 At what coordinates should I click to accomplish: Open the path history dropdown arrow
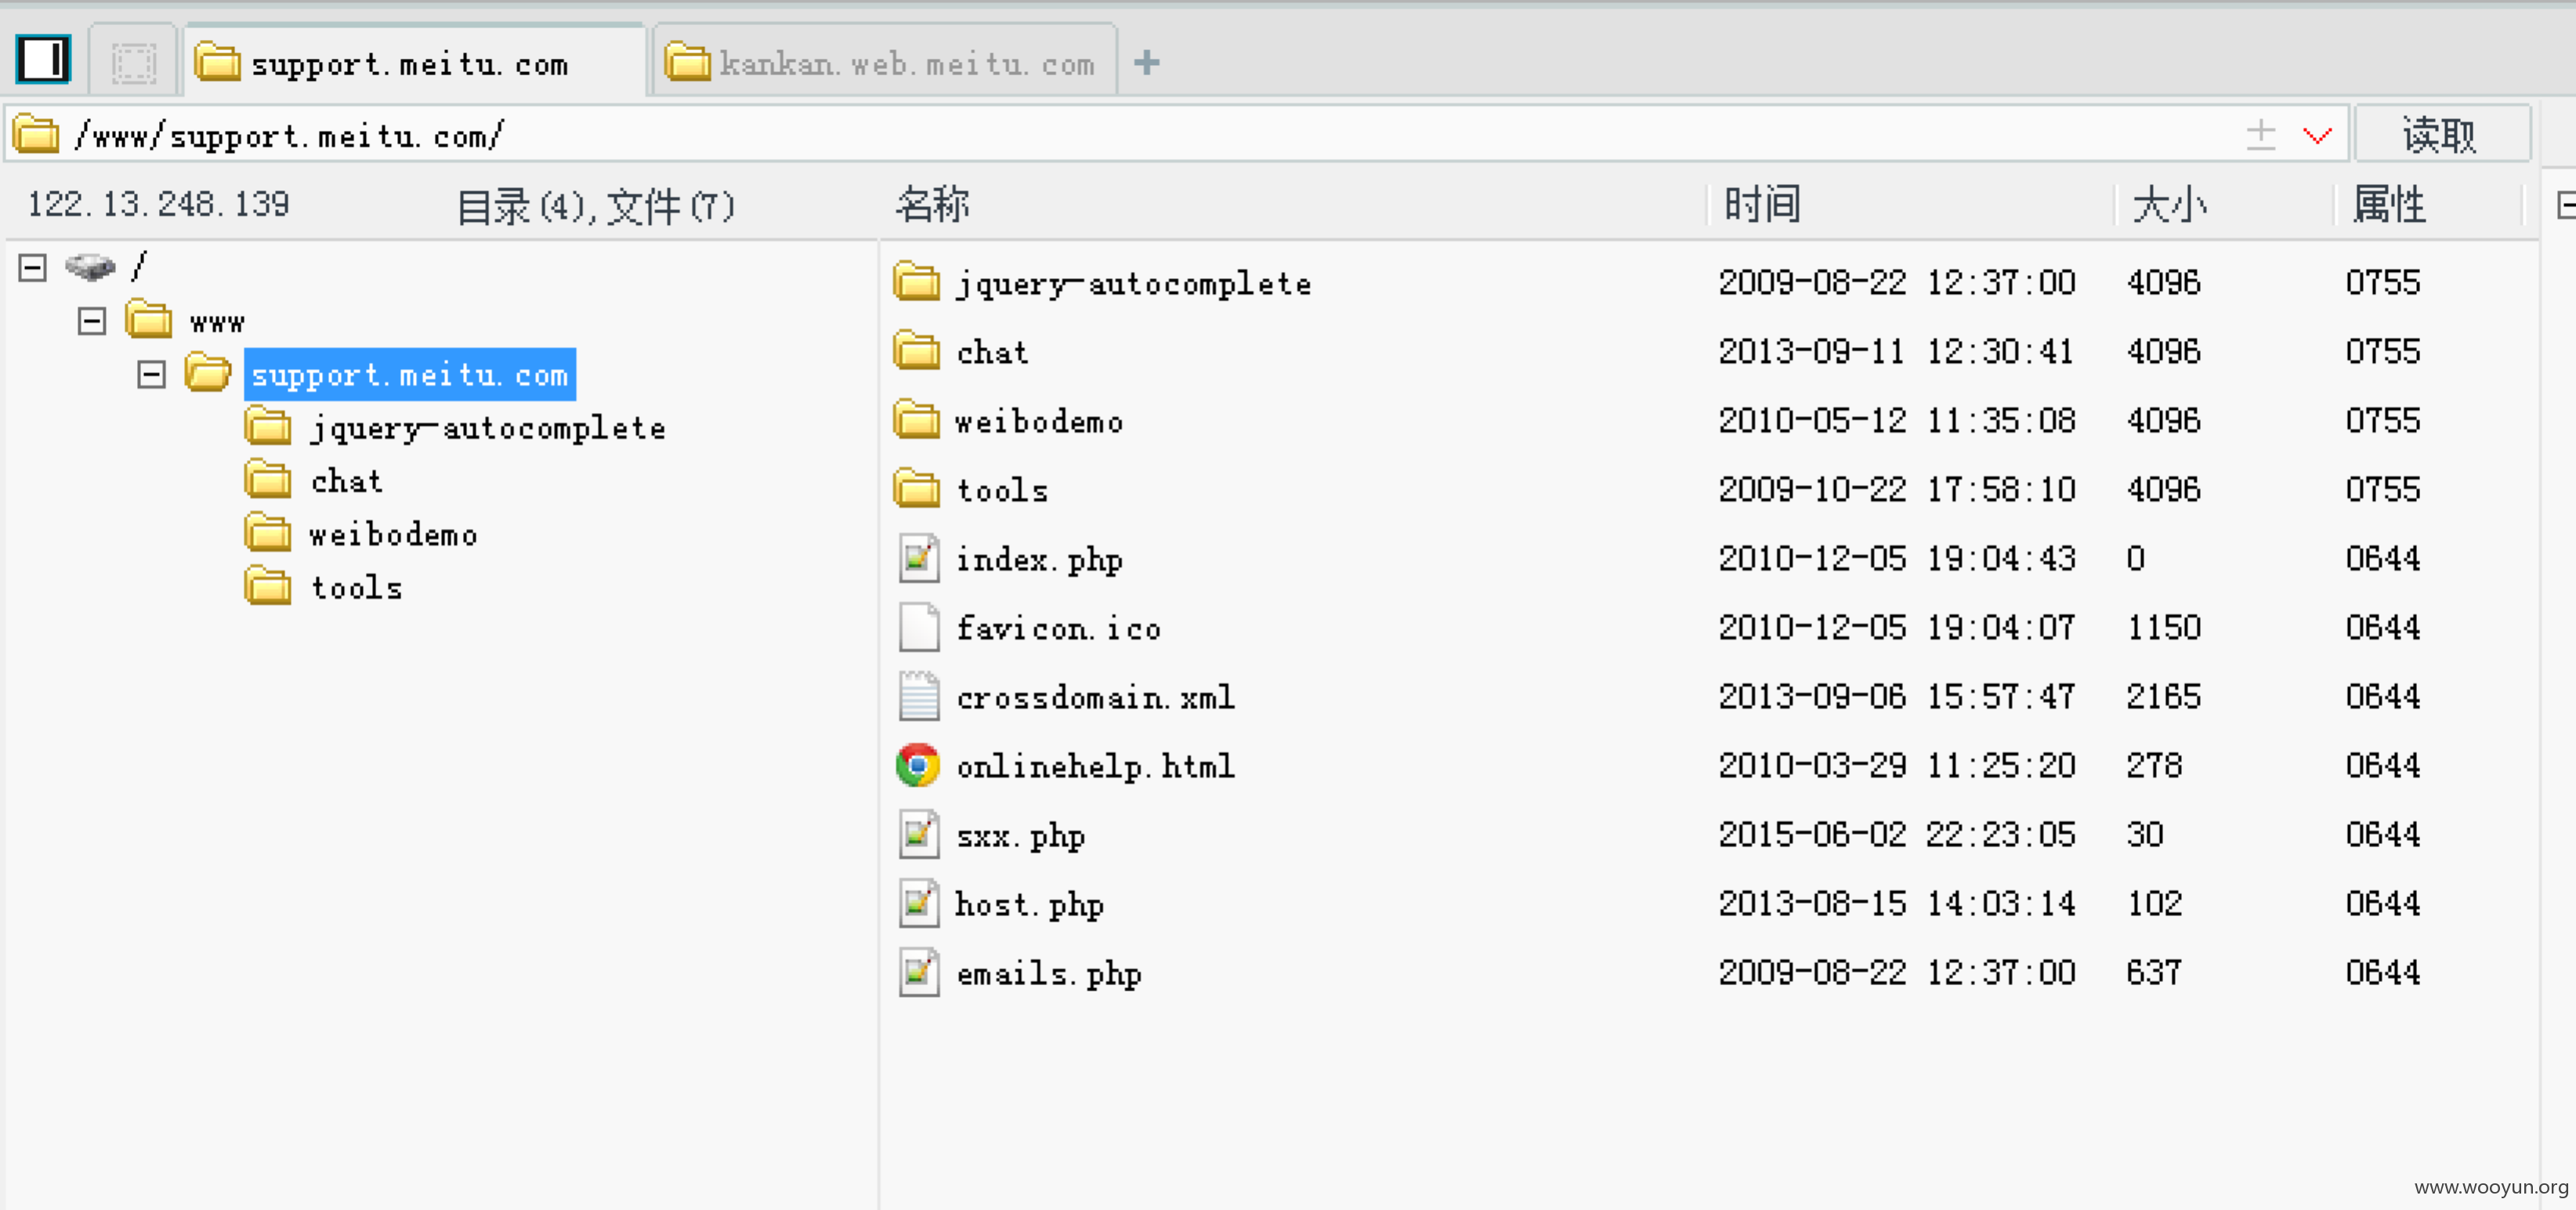(x=2317, y=135)
